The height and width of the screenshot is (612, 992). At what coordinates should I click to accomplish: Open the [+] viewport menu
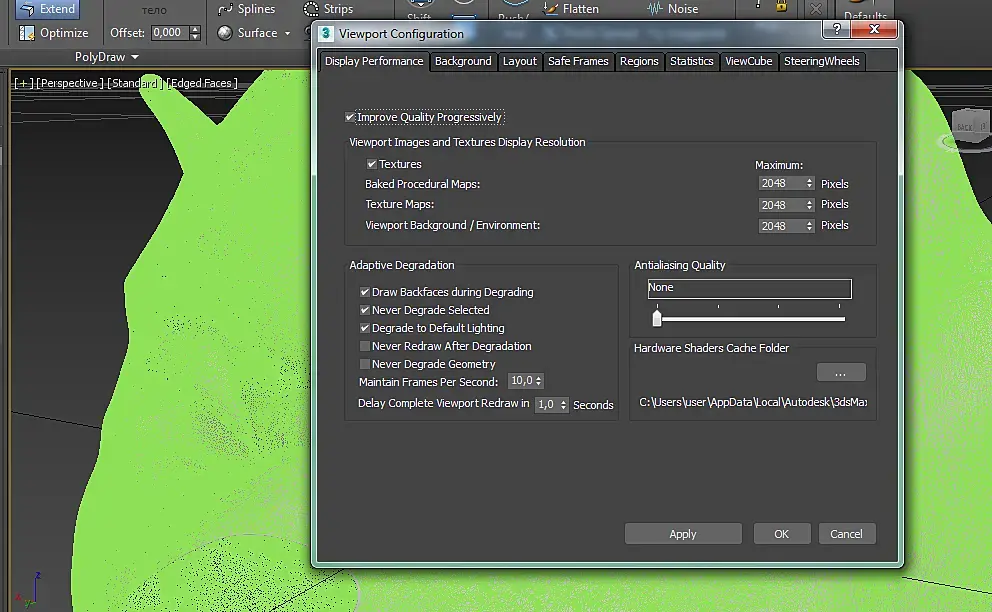pyautogui.click(x=23, y=83)
